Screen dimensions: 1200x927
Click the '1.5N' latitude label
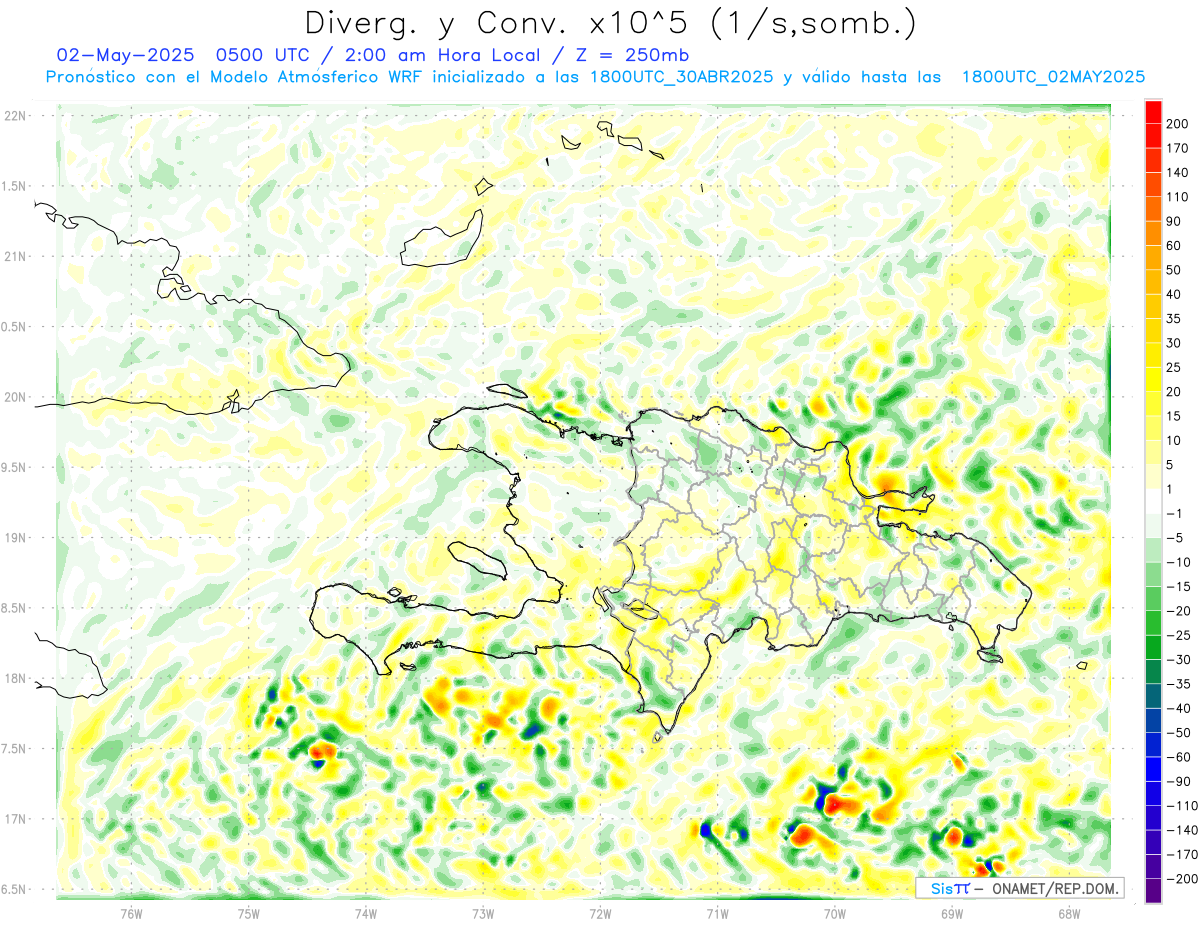coord(15,186)
